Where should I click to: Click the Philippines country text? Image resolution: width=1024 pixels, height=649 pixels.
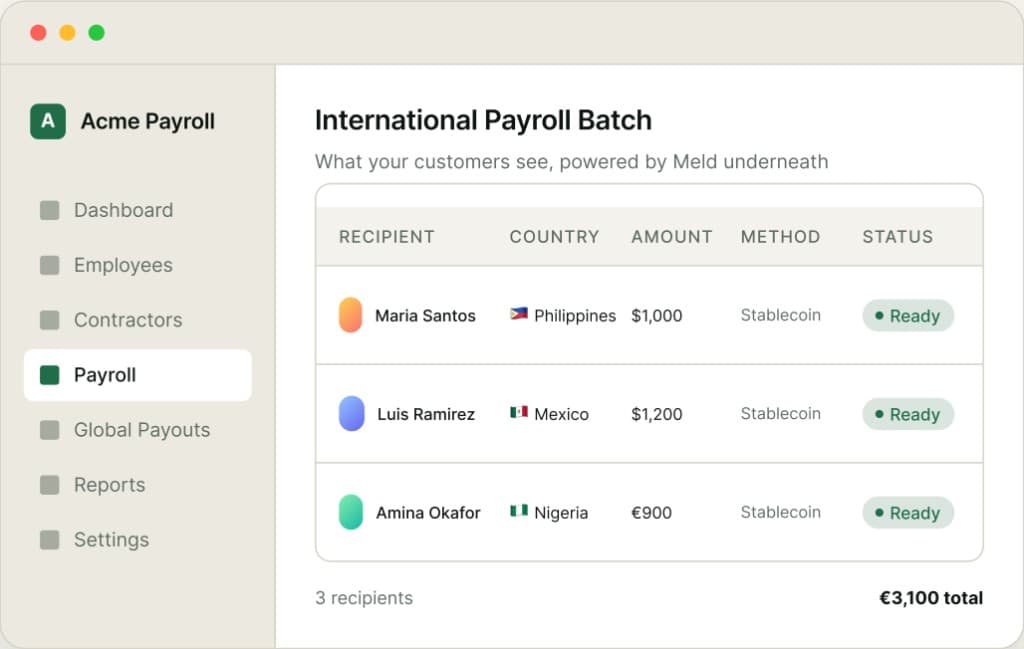(x=575, y=316)
